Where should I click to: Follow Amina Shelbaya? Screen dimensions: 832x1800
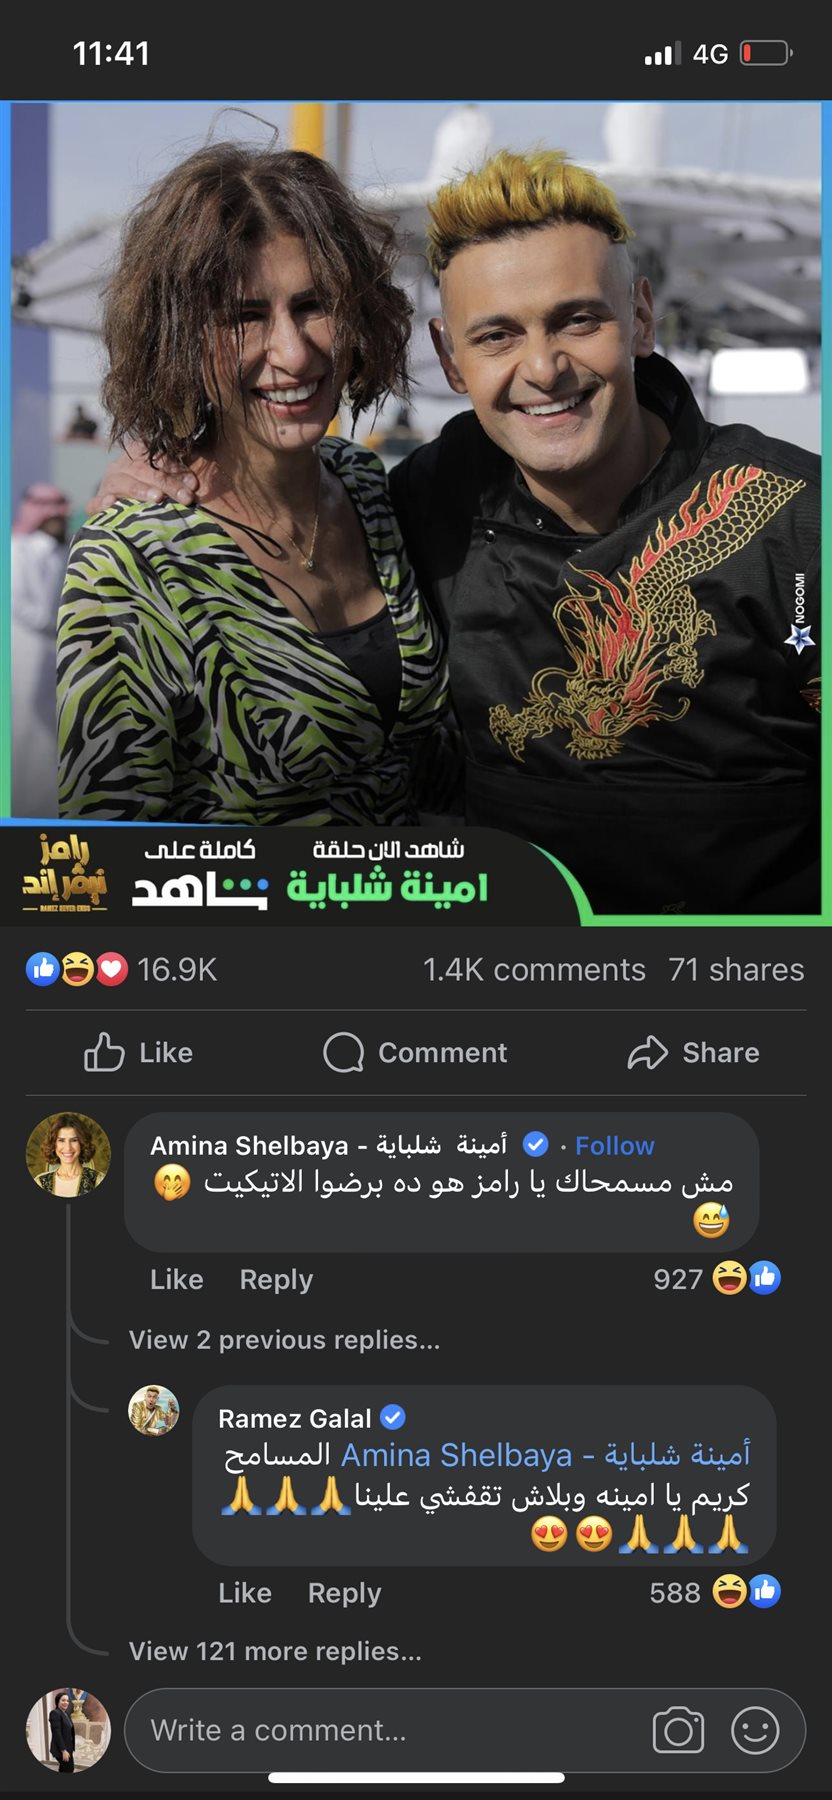point(614,1145)
